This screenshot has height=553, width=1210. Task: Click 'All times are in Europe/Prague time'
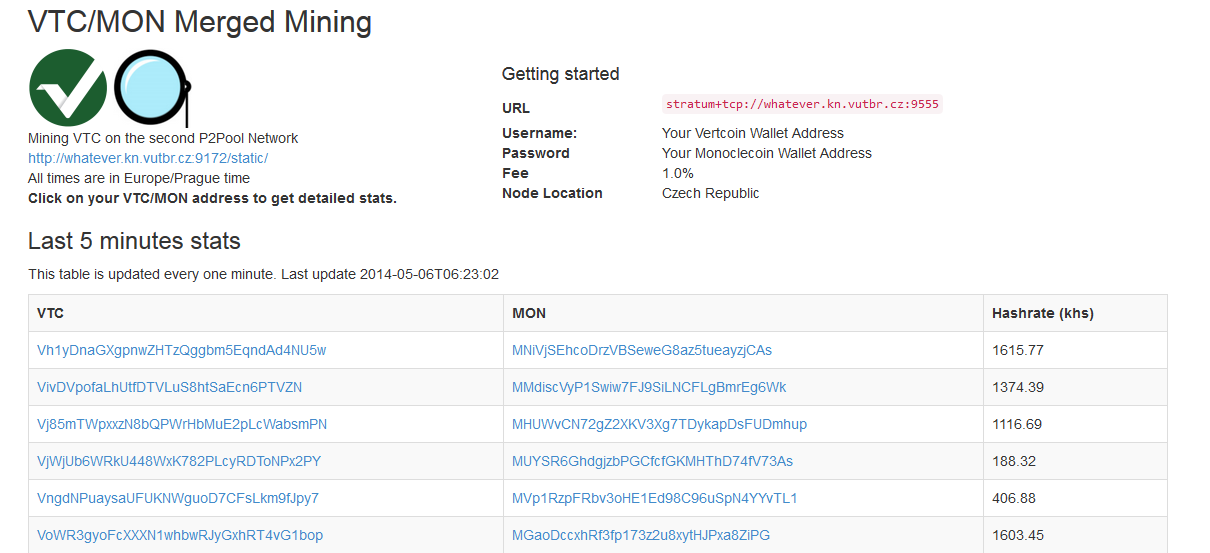coord(139,178)
